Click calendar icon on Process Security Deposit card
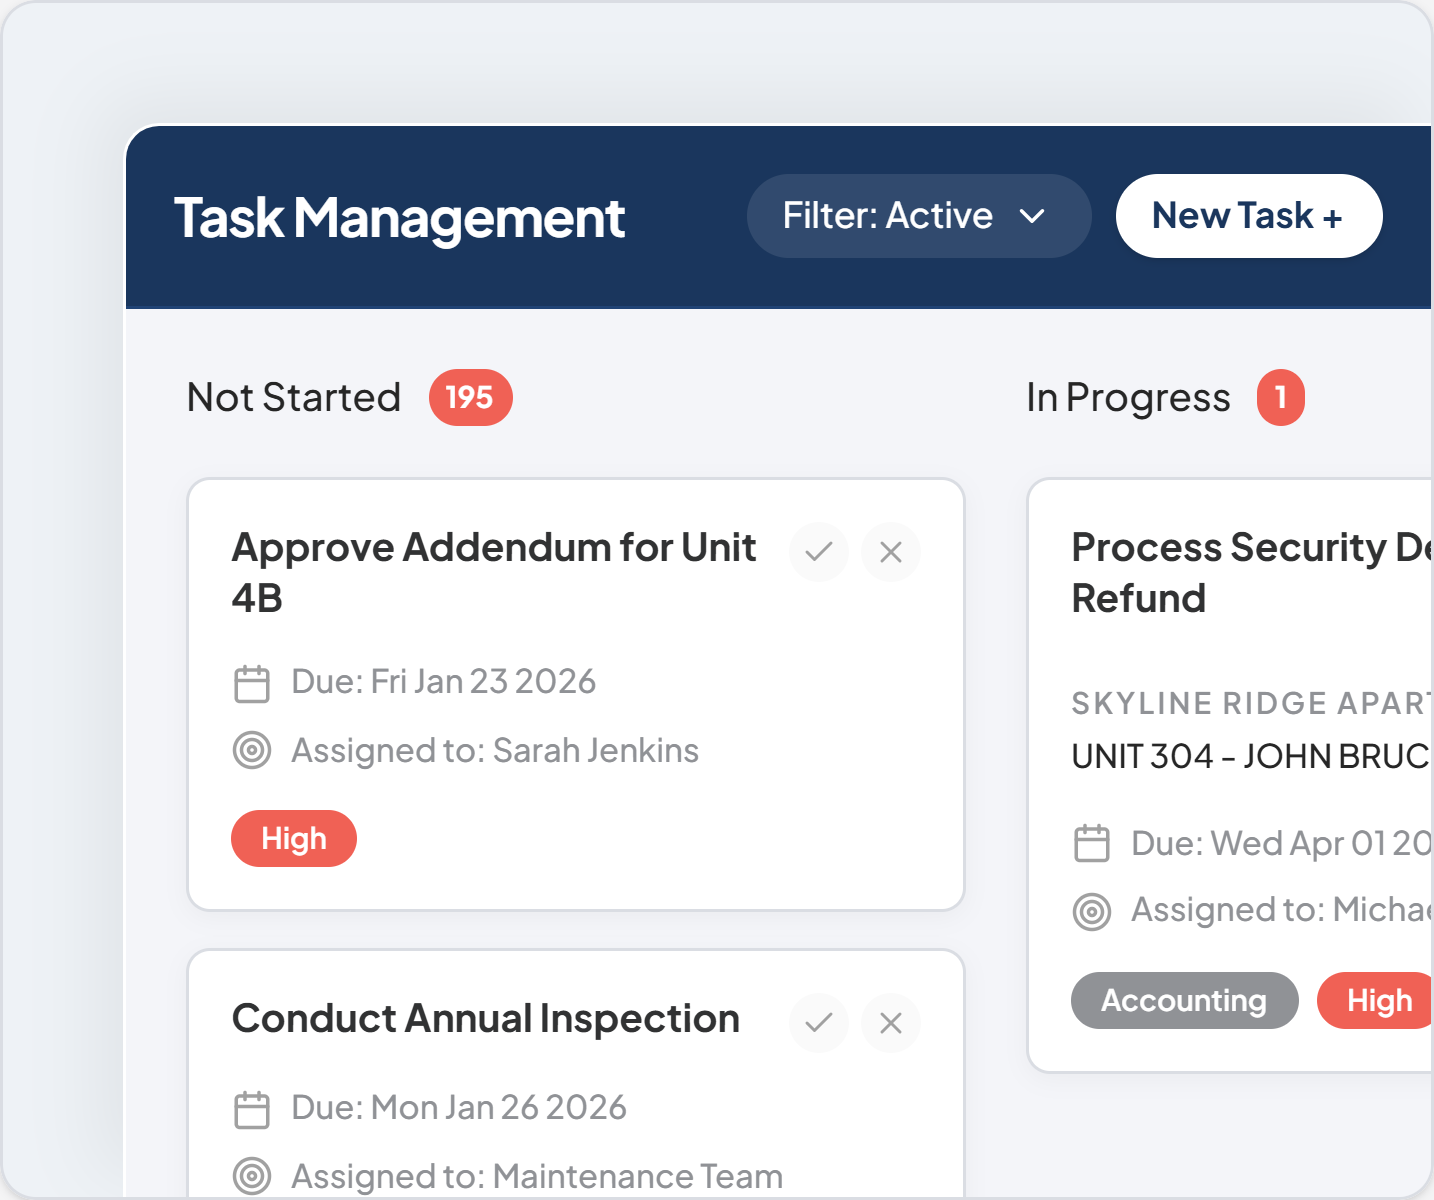Viewport: 1434px width, 1200px height. [1092, 843]
